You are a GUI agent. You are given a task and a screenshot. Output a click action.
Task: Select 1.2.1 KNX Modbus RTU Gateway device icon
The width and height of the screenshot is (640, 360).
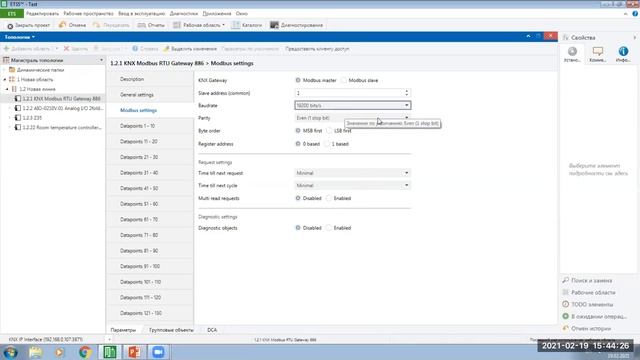(x=18, y=99)
